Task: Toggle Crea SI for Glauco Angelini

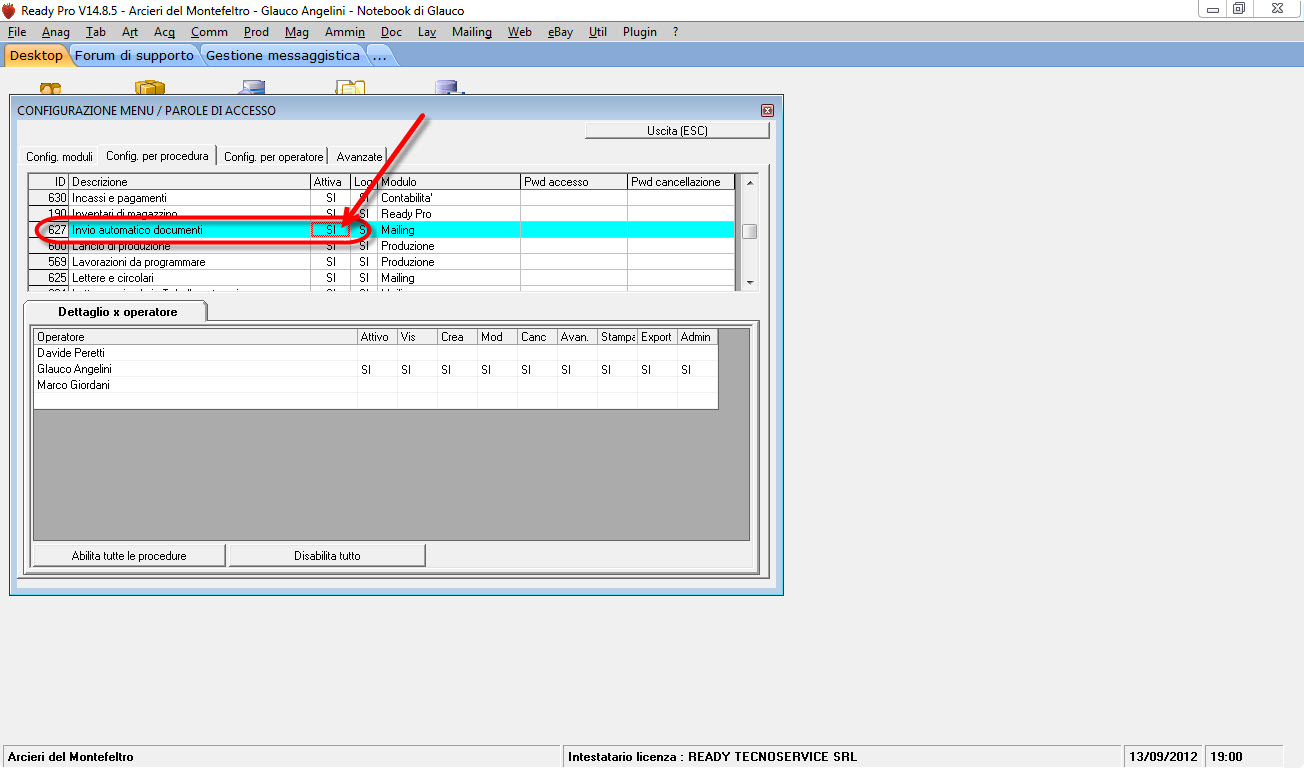Action: coord(457,369)
